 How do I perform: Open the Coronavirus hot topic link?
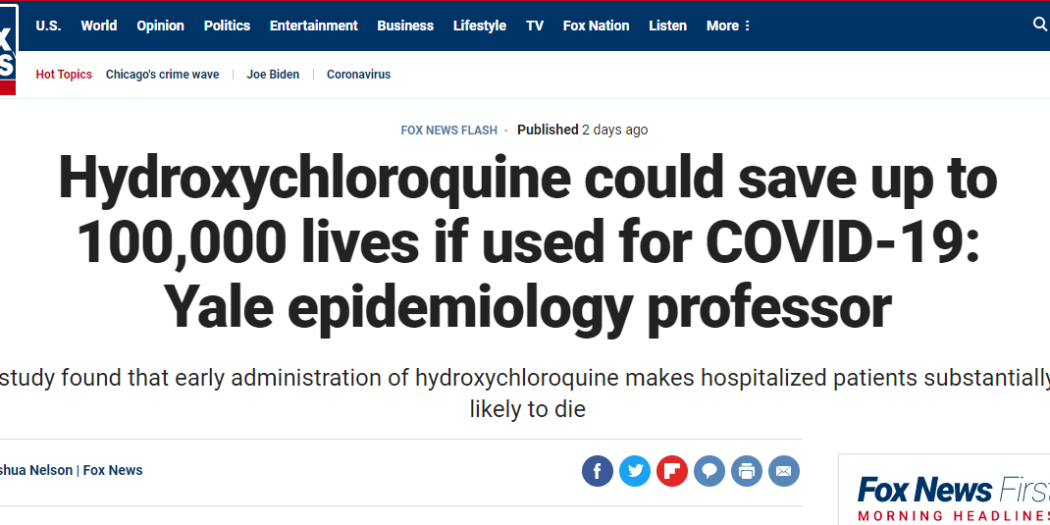358,75
